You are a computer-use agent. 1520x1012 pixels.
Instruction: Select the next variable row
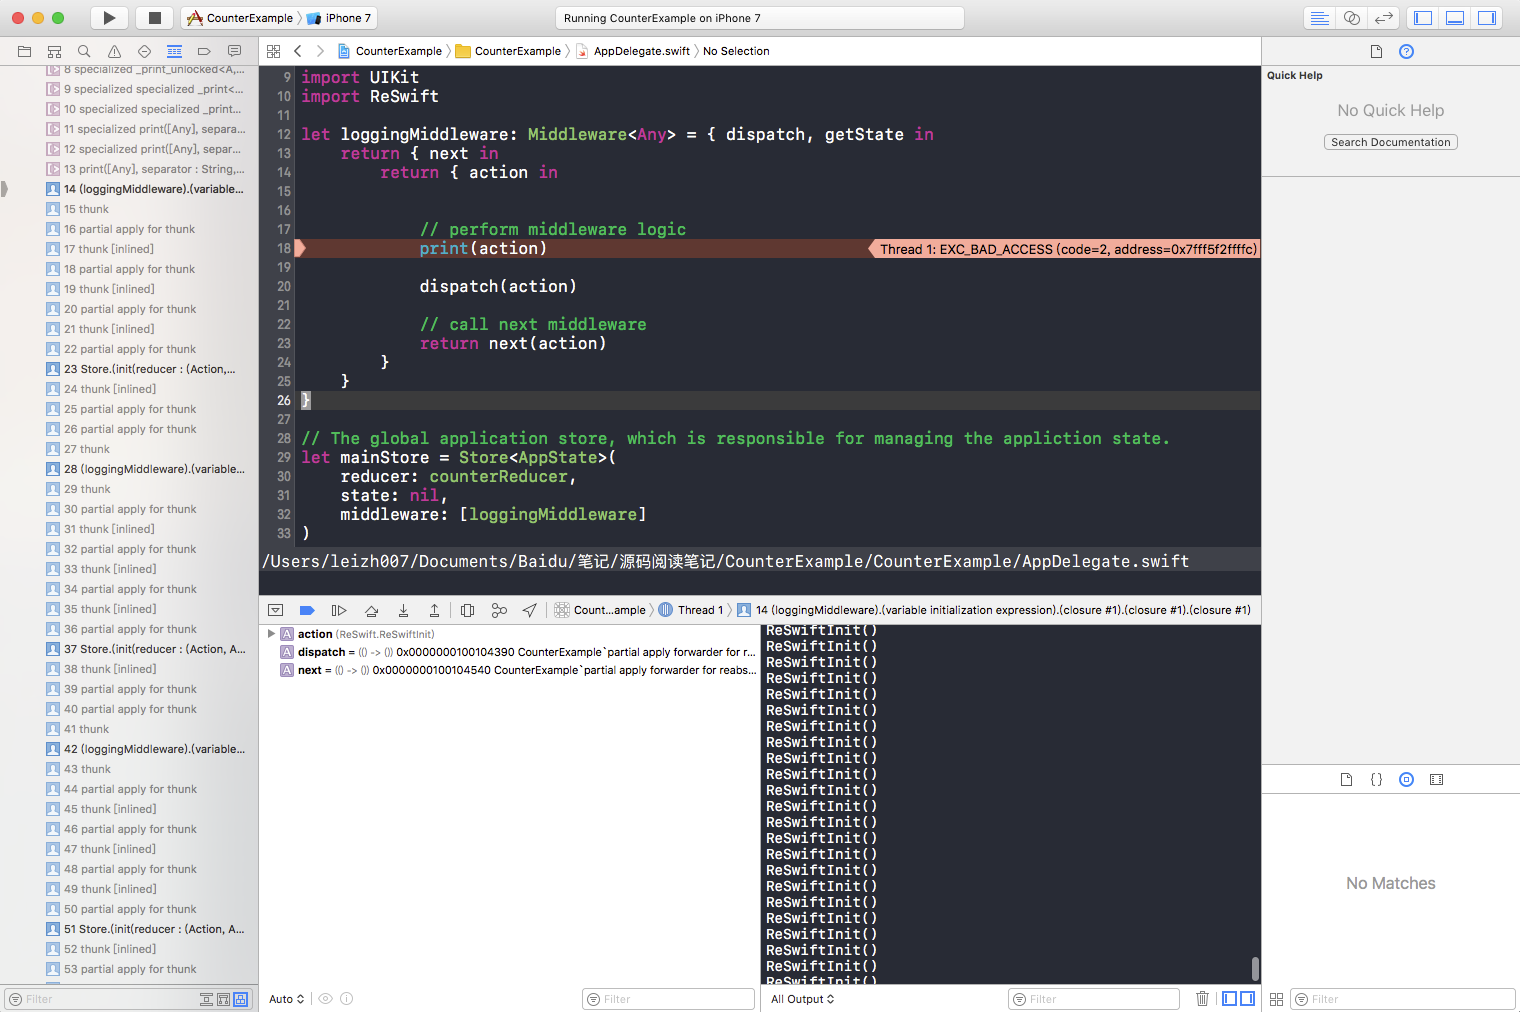pyautogui.click(x=510, y=670)
